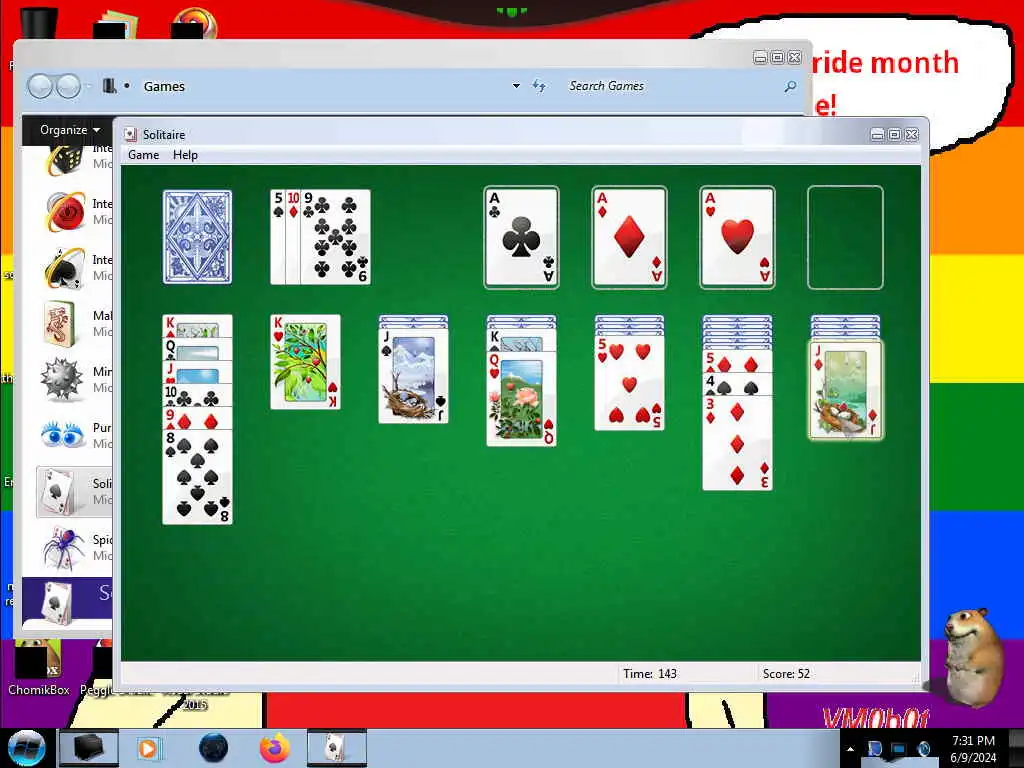Viewport: 1024px width, 768px height.
Task: Click the Back button in Games window
Action: (40, 86)
